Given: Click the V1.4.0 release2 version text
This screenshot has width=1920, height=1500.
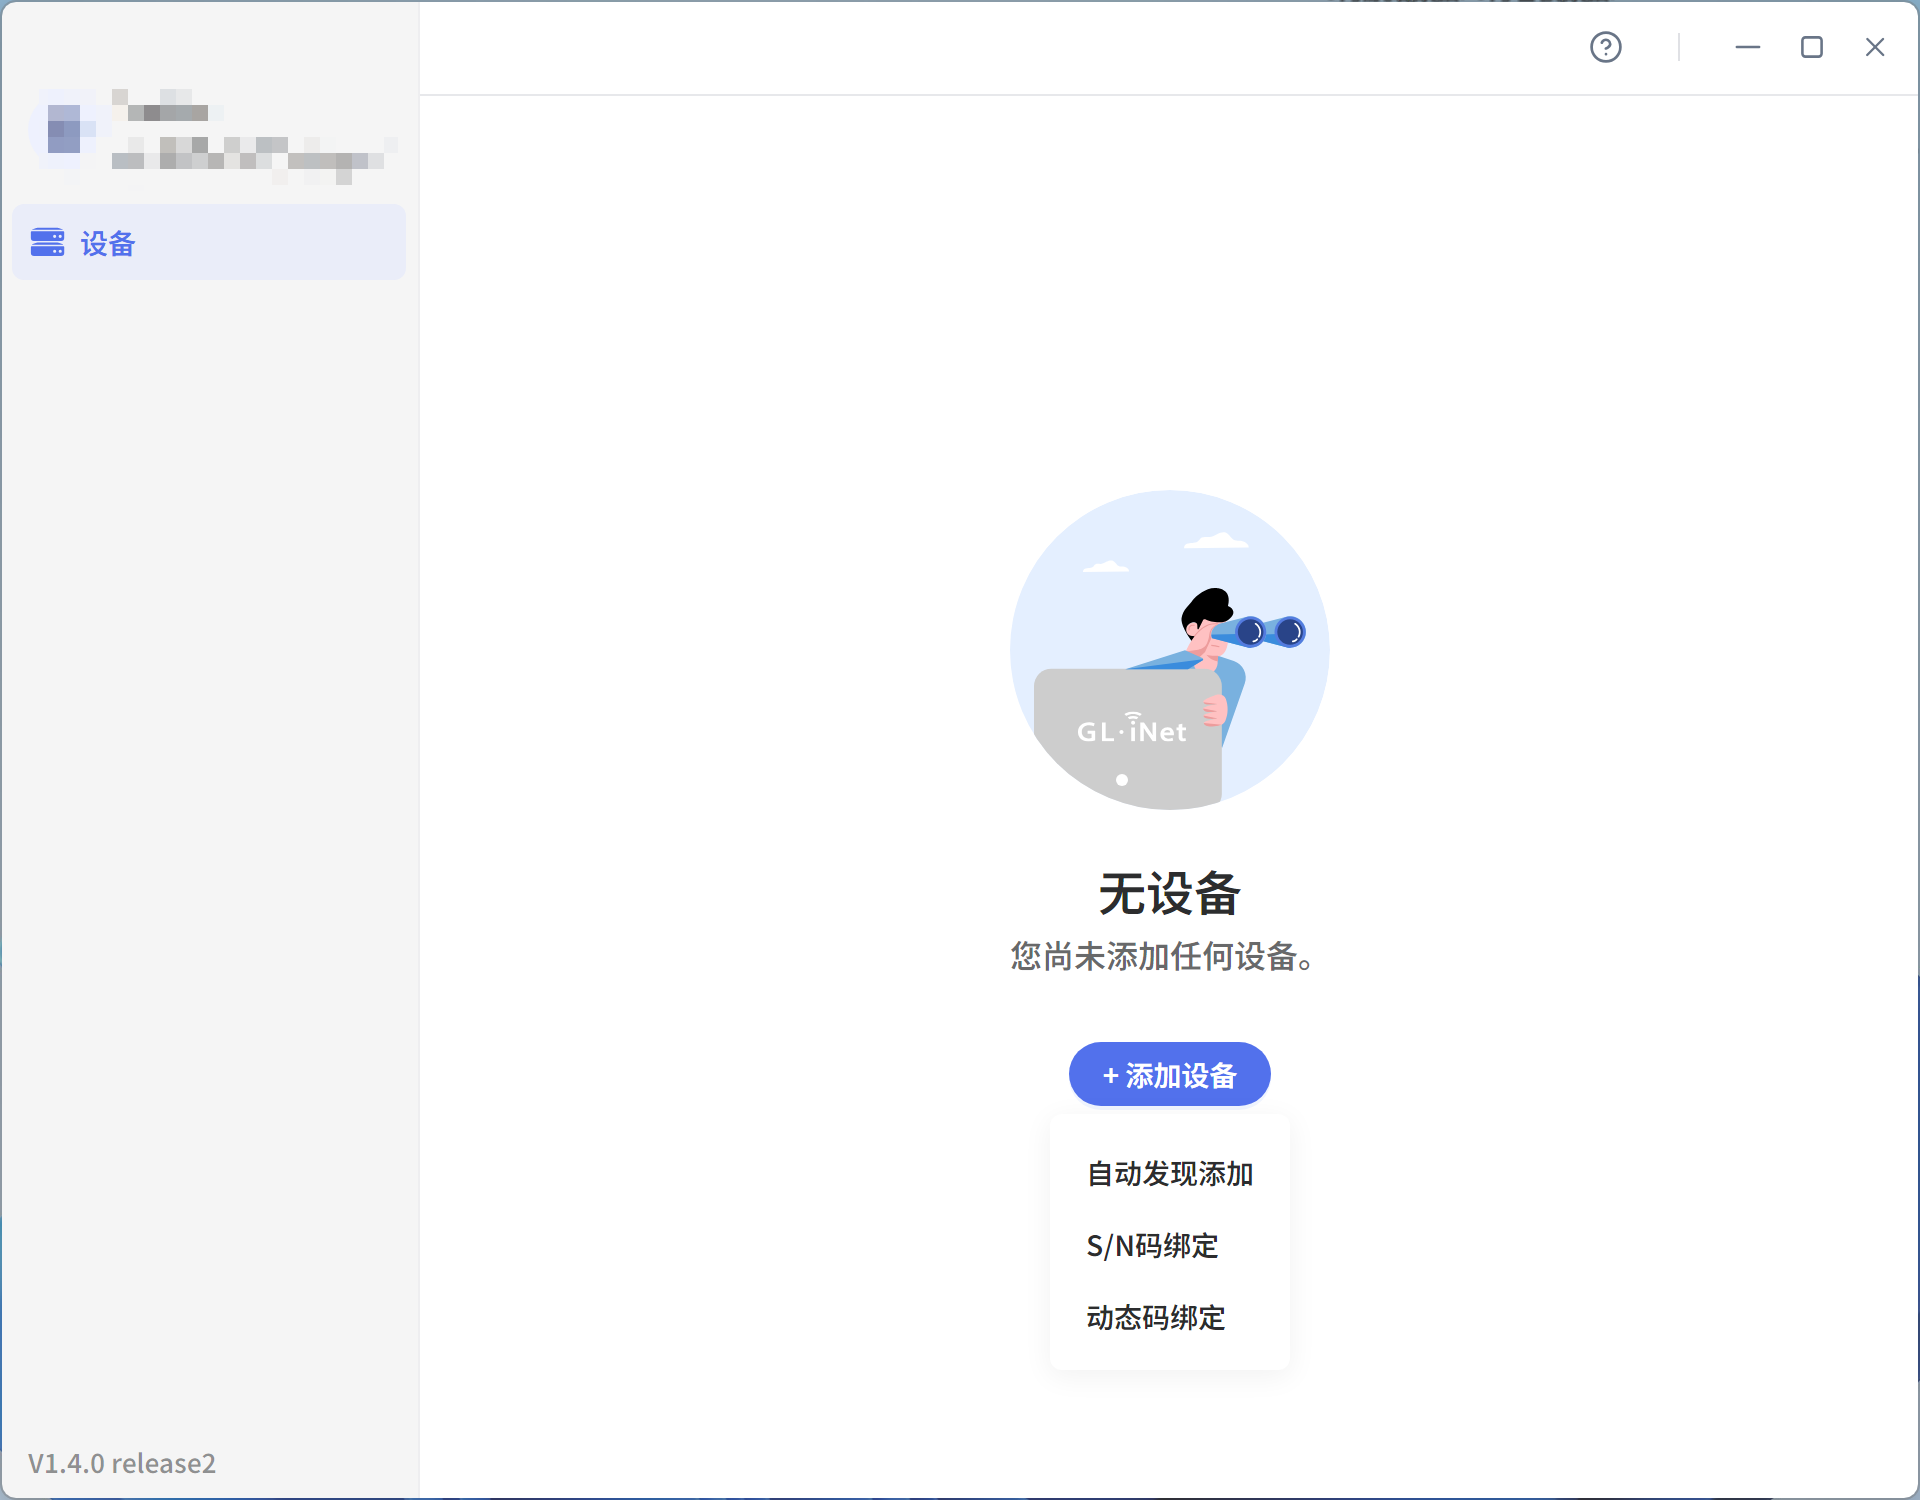Looking at the screenshot, I should pos(122,1464).
